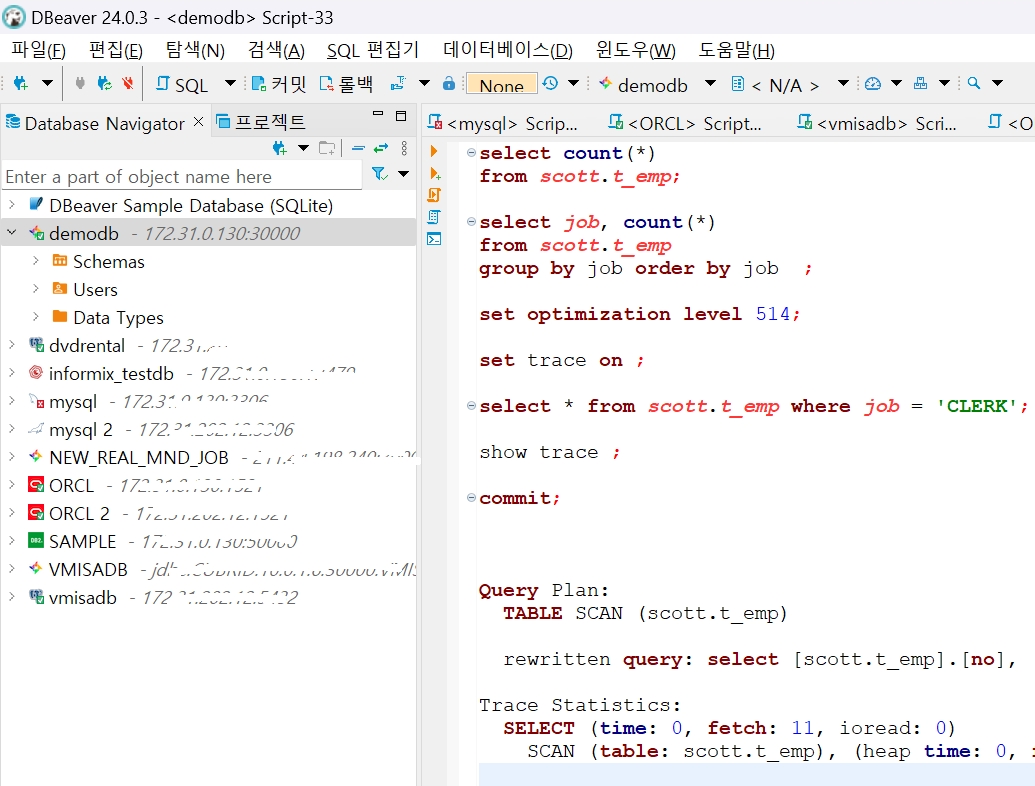Screen dimensions: 1035x786
Task: Collapse the demodb connection node
Action: click(x=11, y=233)
